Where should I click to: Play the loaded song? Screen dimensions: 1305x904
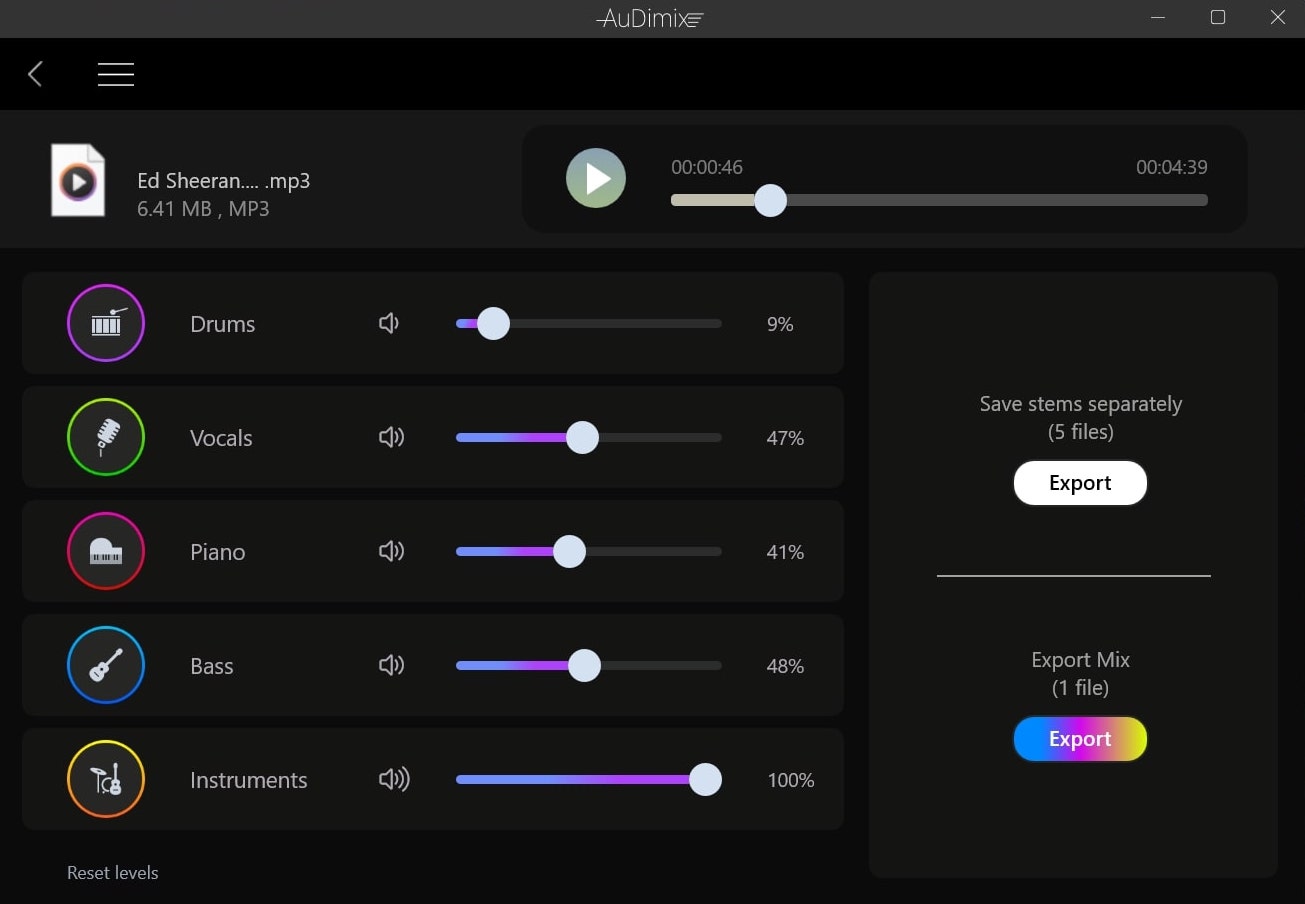pyautogui.click(x=596, y=179)
